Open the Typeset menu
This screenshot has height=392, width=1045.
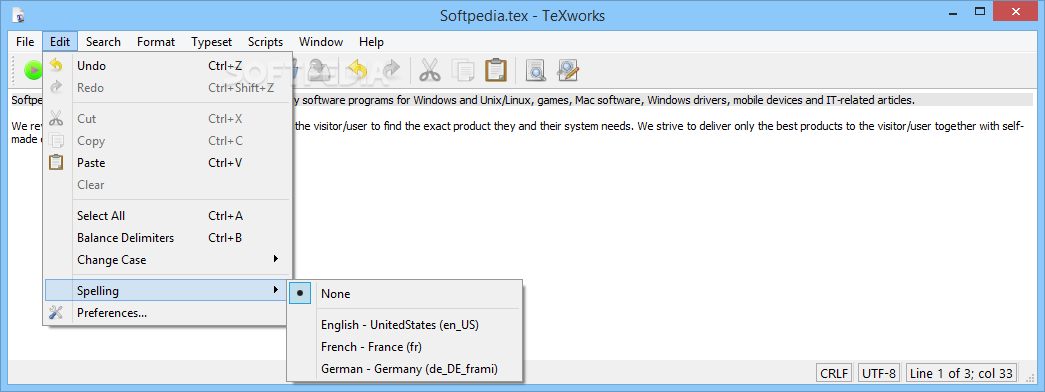tap(211, 42)
